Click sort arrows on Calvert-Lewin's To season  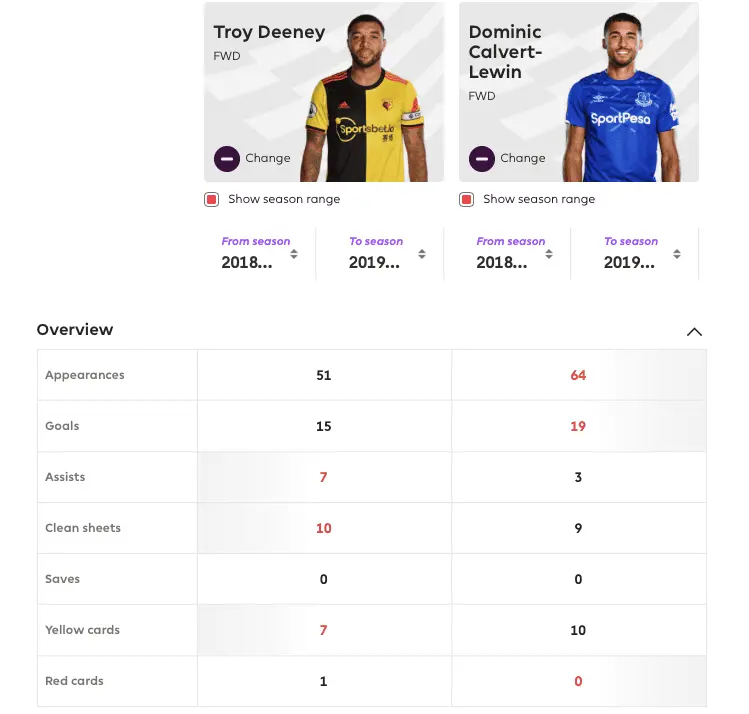pos(677,254)
